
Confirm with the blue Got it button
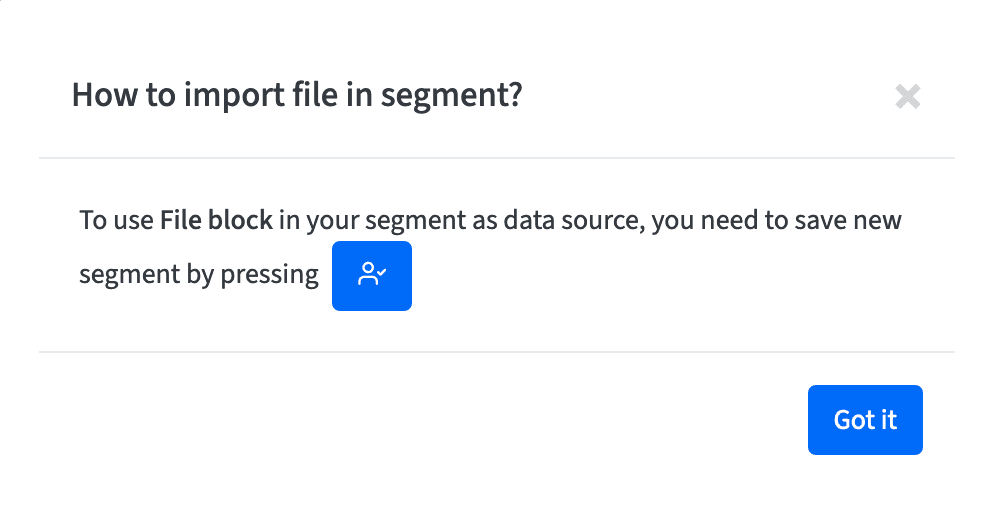coord(865,420)
